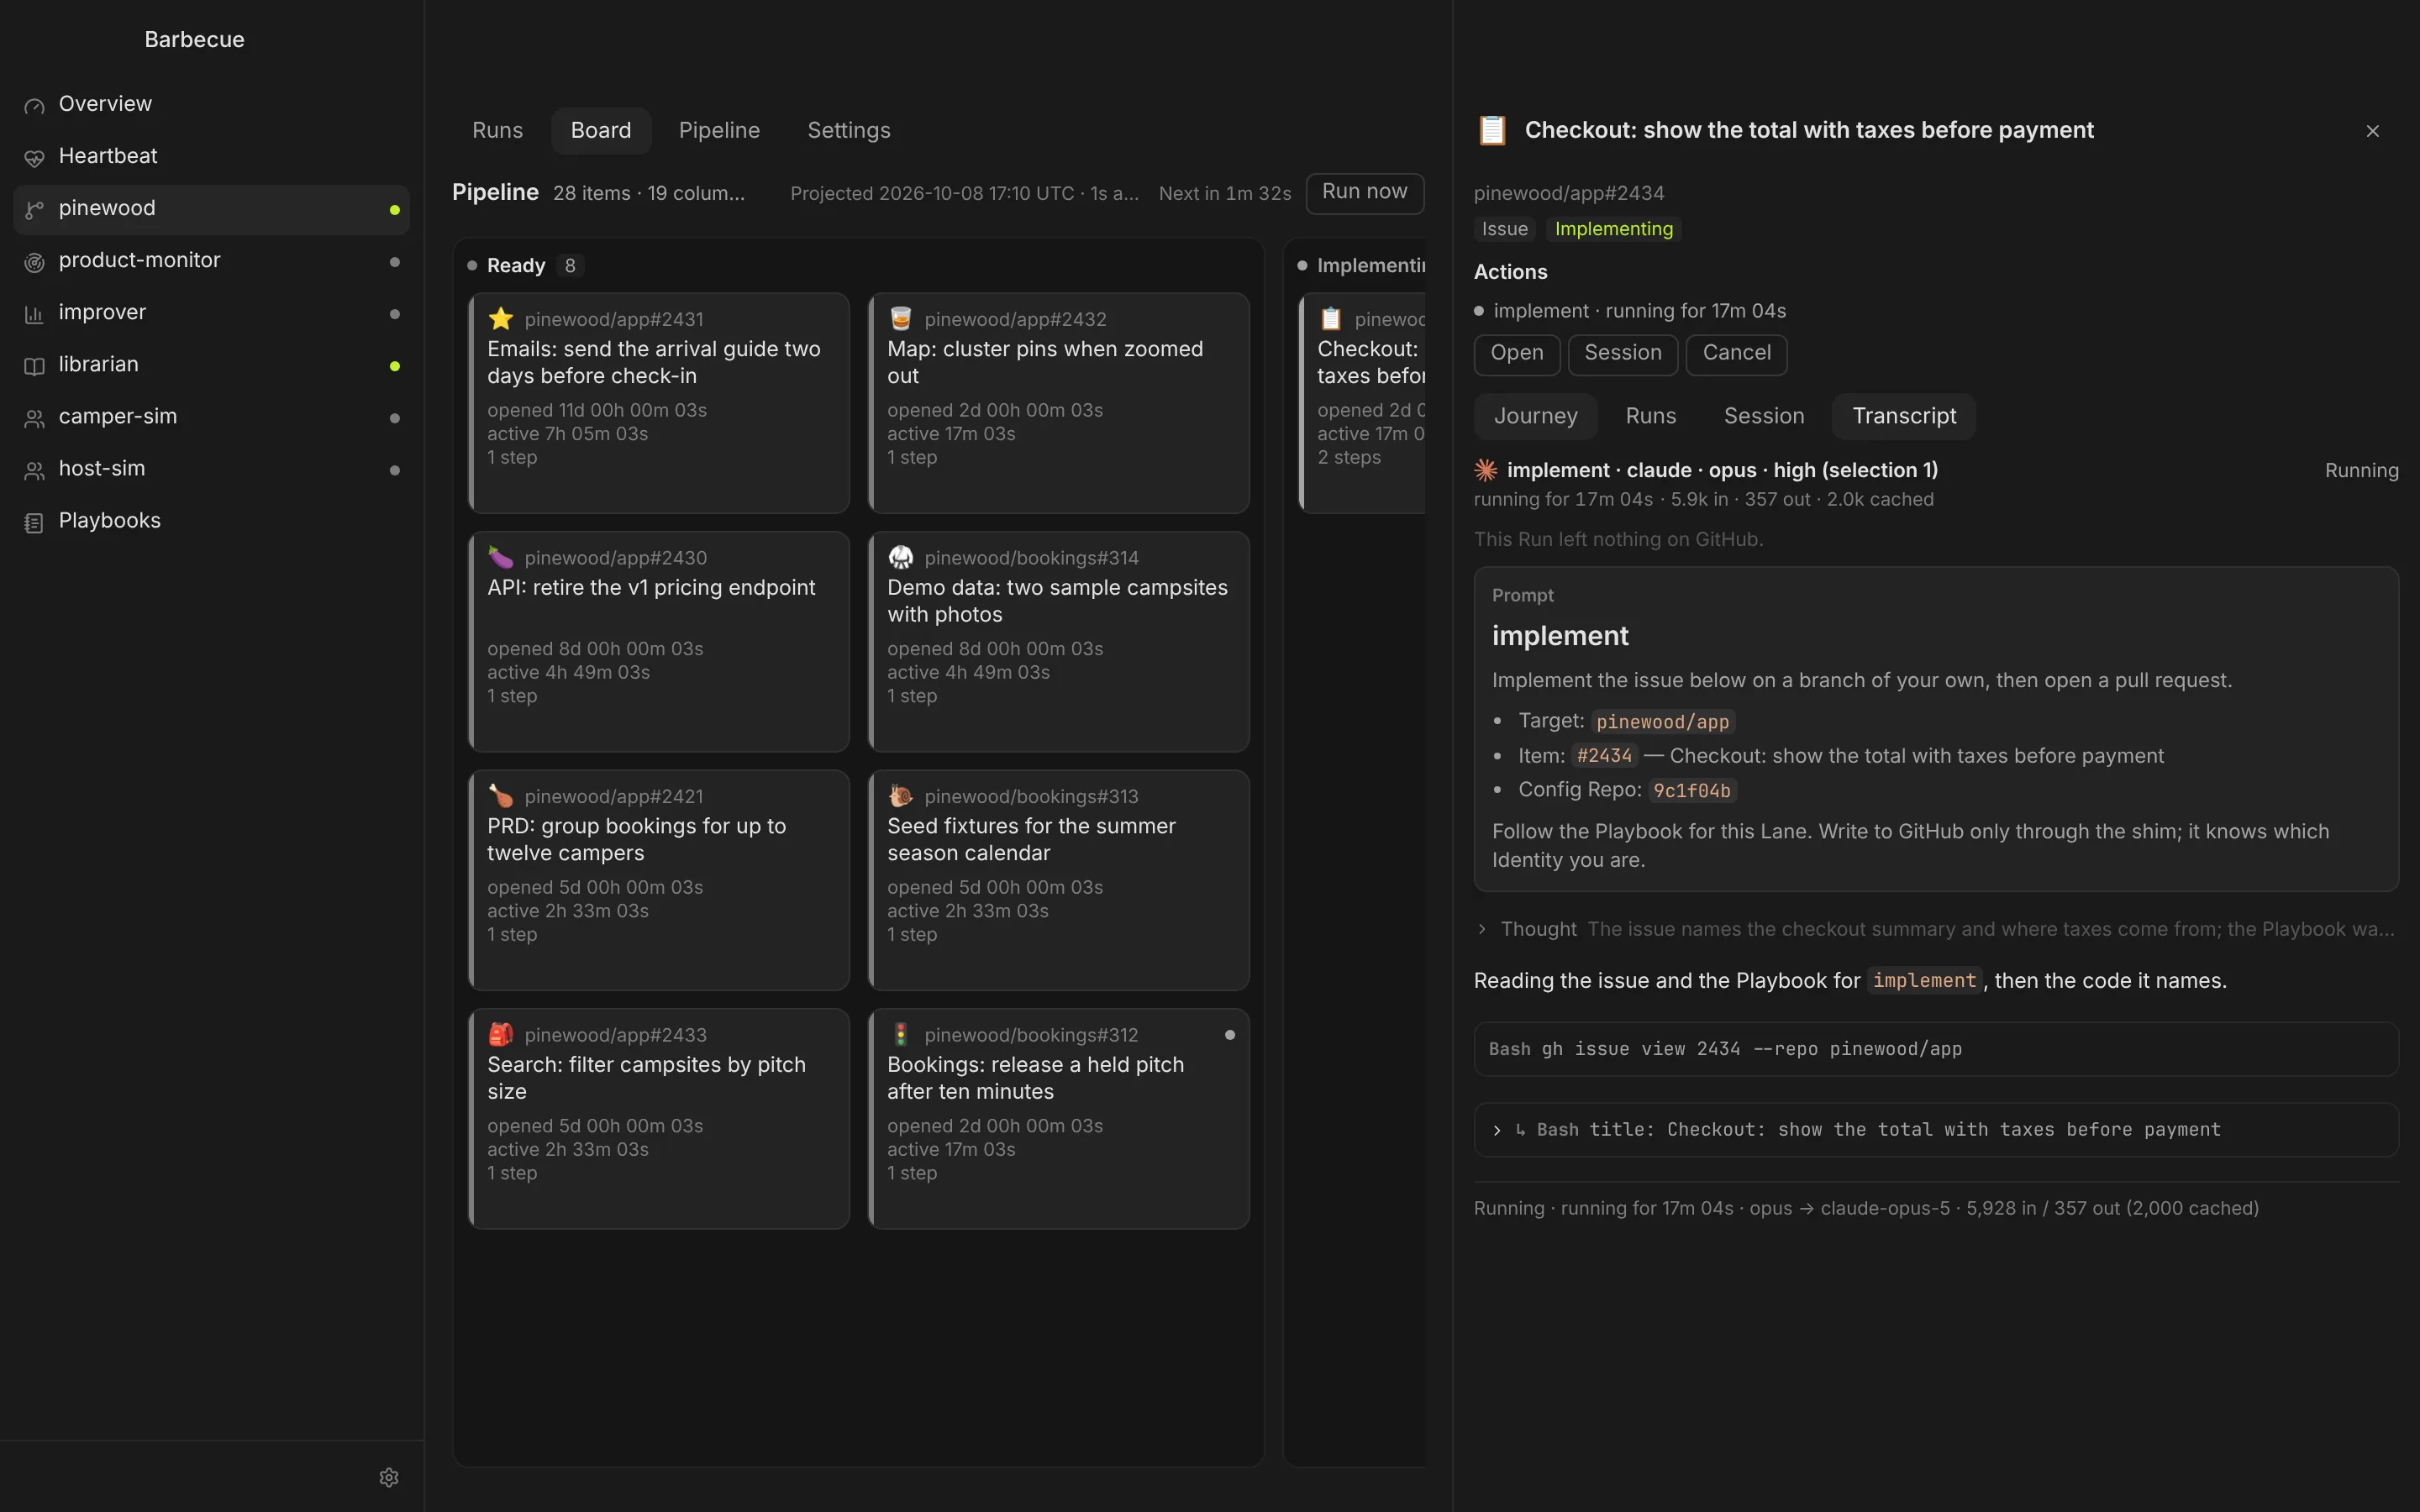This screenshot has height=1512, width=2420.
Task: Expand the Thought disclosure row
Action: pos(1936,929)
